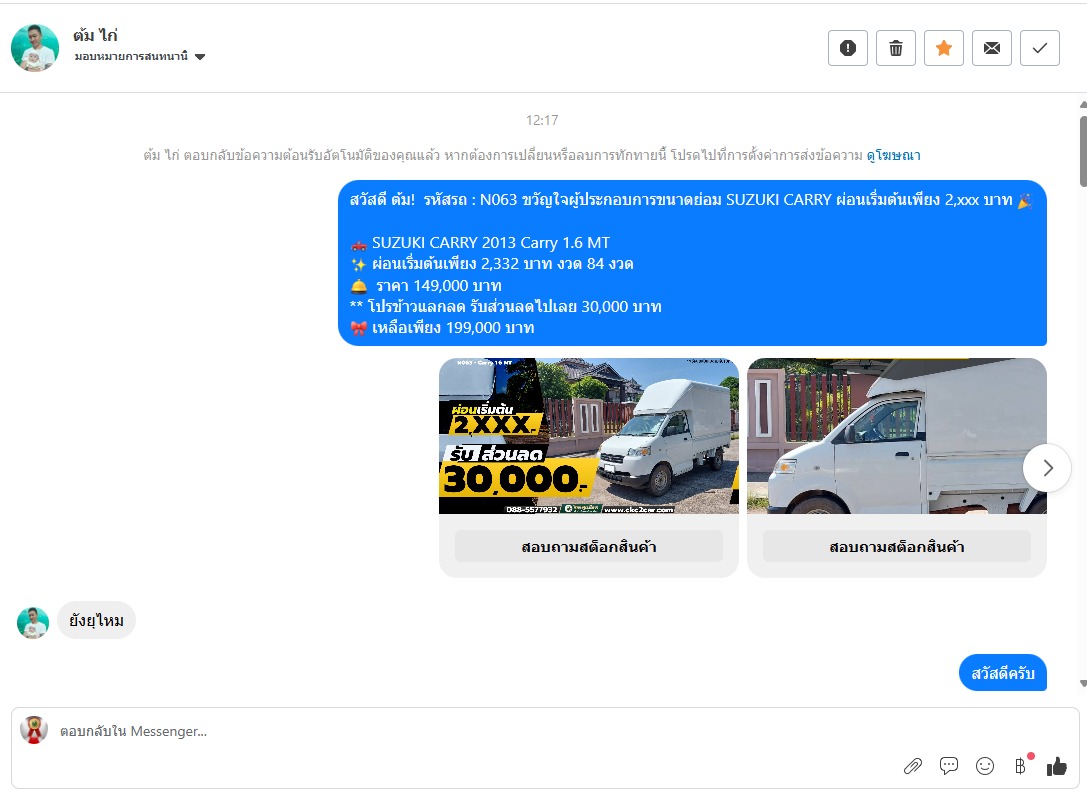The width and height of the screenshot is (1087, 800).
Task: Click second สอบถามสต็อกสินค้า button under truck photo
Action: tap(896, 546)
